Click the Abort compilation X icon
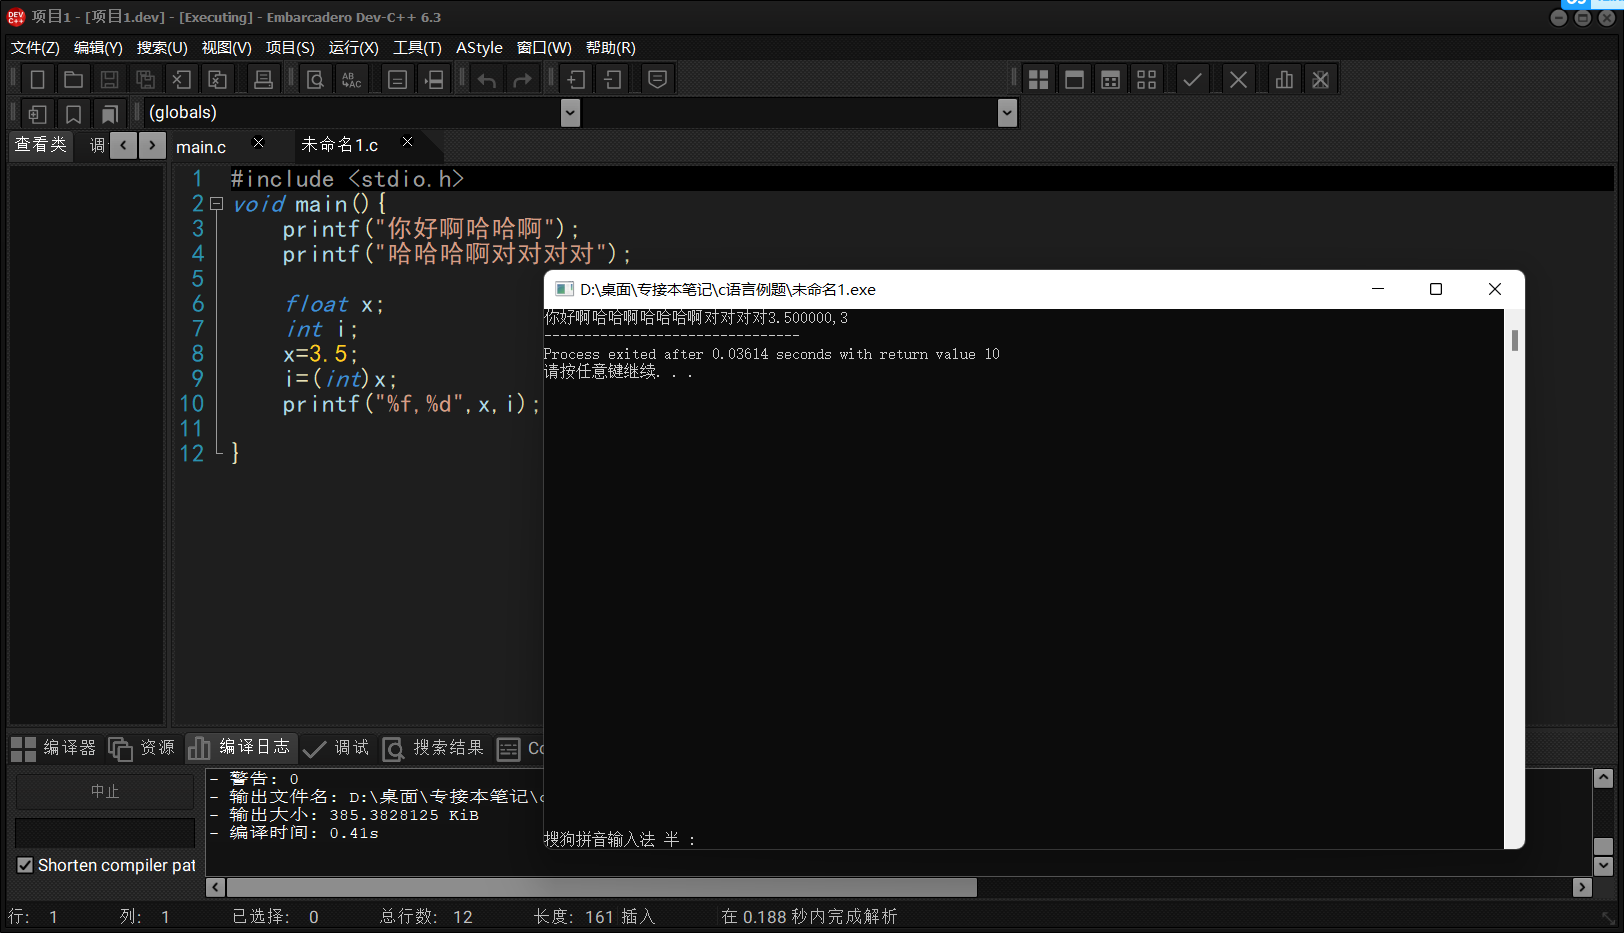The image size is (1624, 933). point(1237,79)
